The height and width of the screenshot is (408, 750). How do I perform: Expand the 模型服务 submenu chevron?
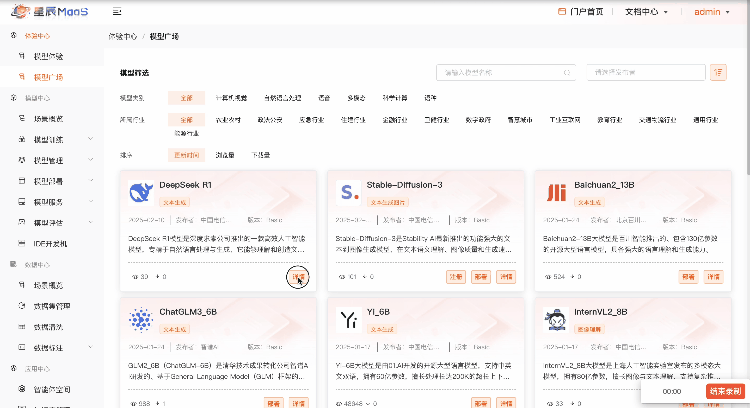click(x=90, y=201)
